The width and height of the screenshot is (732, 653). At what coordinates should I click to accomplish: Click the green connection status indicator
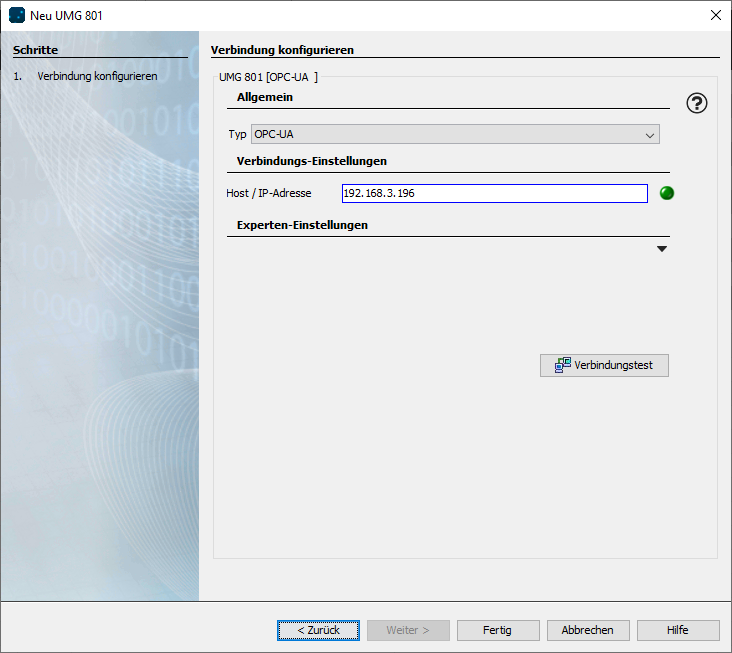(x=667, y=193)
